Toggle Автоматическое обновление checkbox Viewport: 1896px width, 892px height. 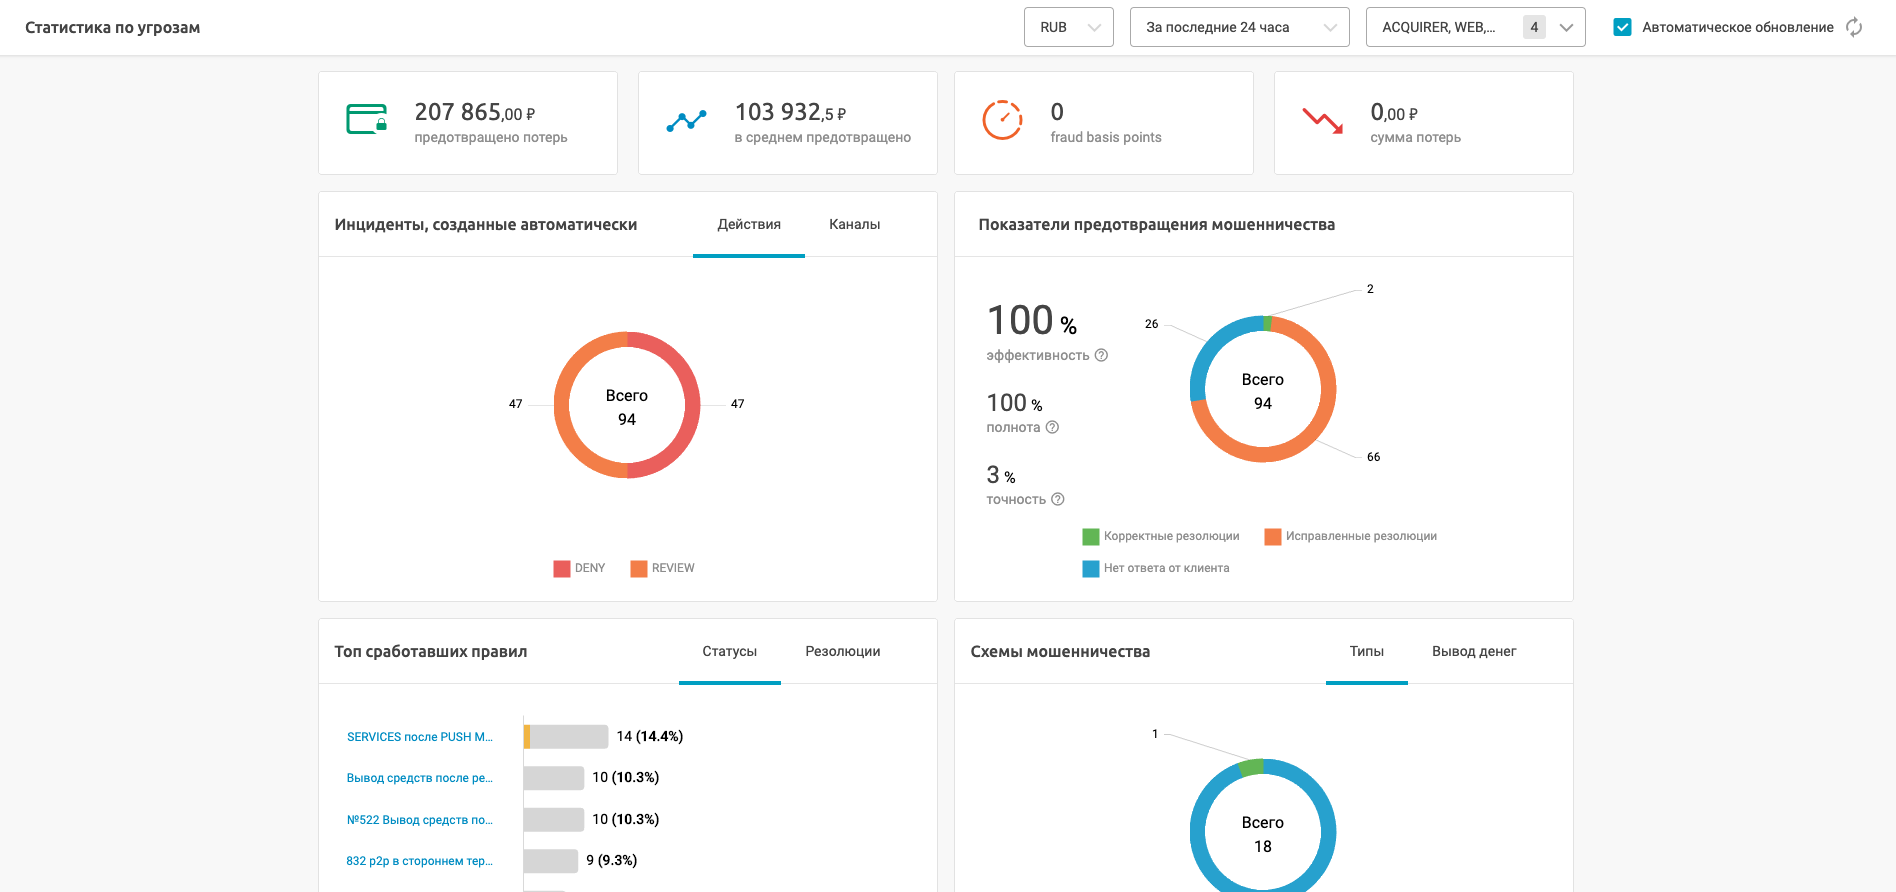pyautogui.click(x=1623, y=27)
